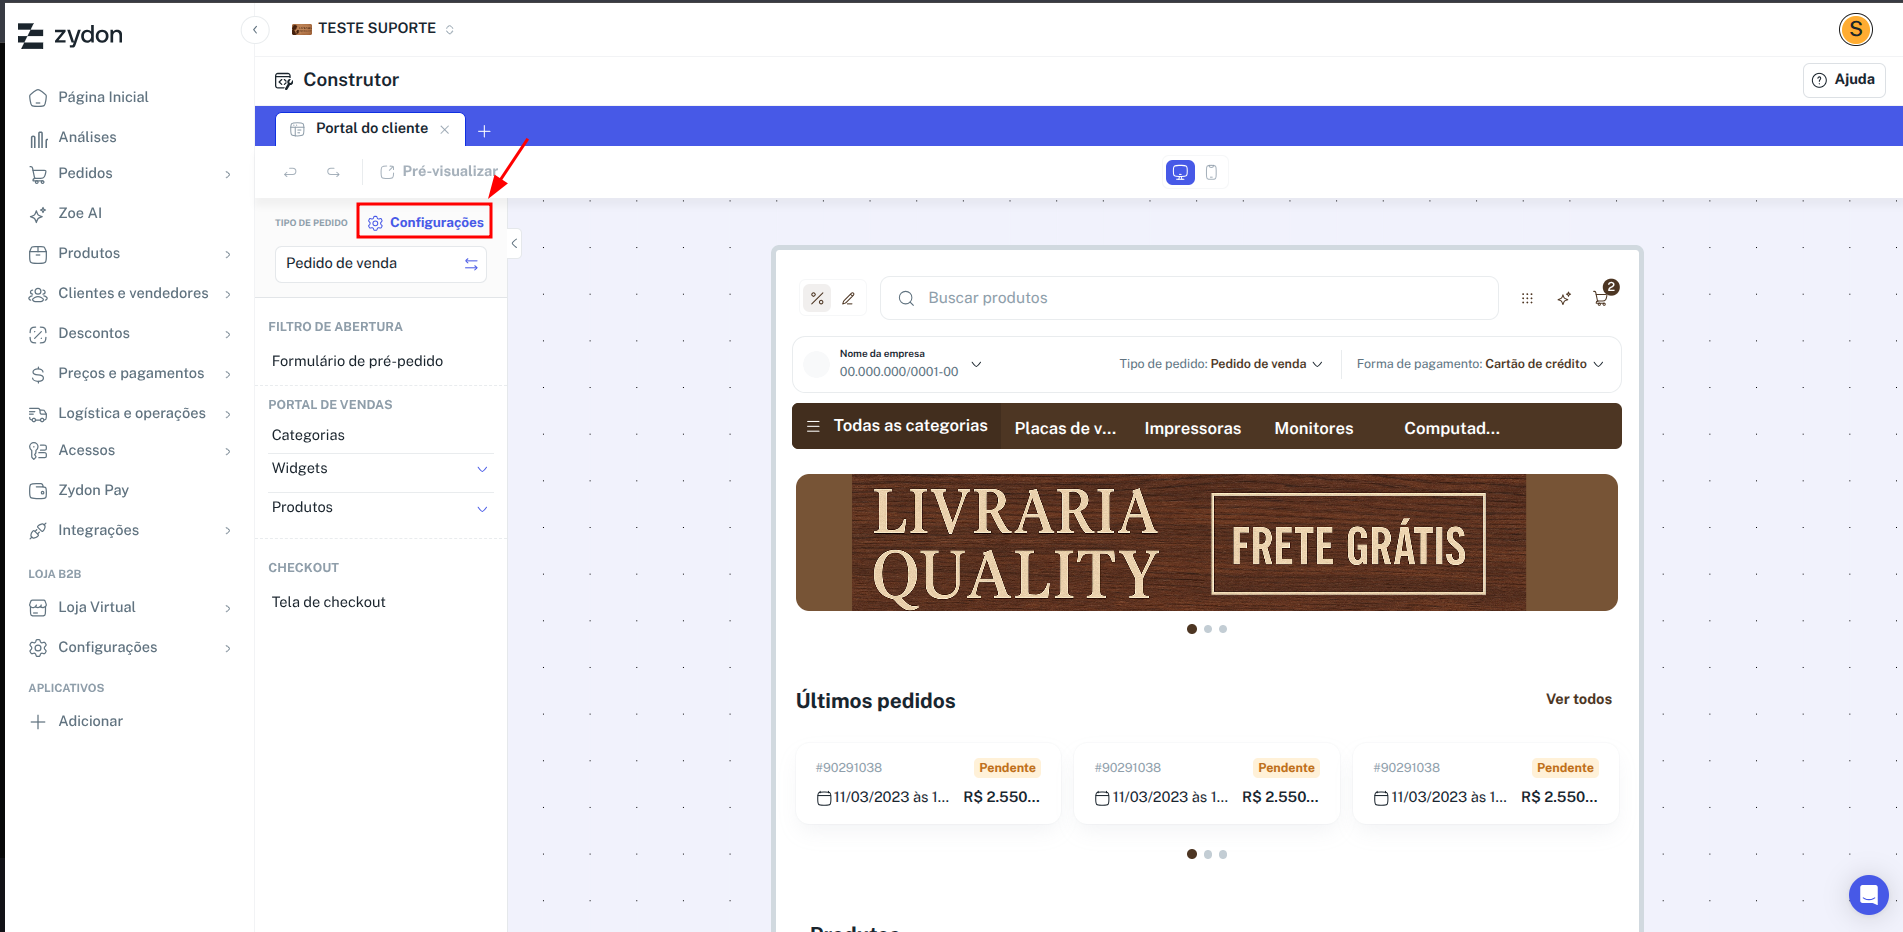
Task: Expand Logística e operações
Action: point(130,413)
